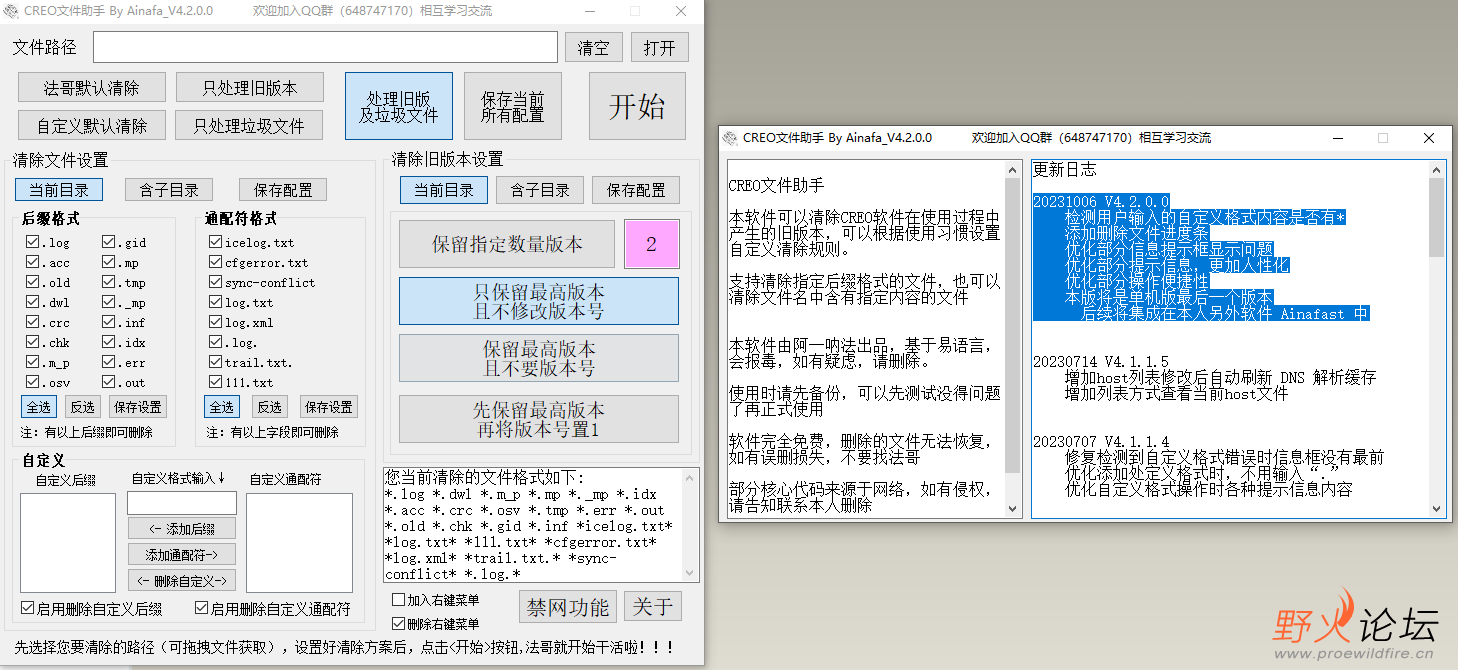
Task: Click the description text scrollbar in About window
Action: pos(1014,339)
